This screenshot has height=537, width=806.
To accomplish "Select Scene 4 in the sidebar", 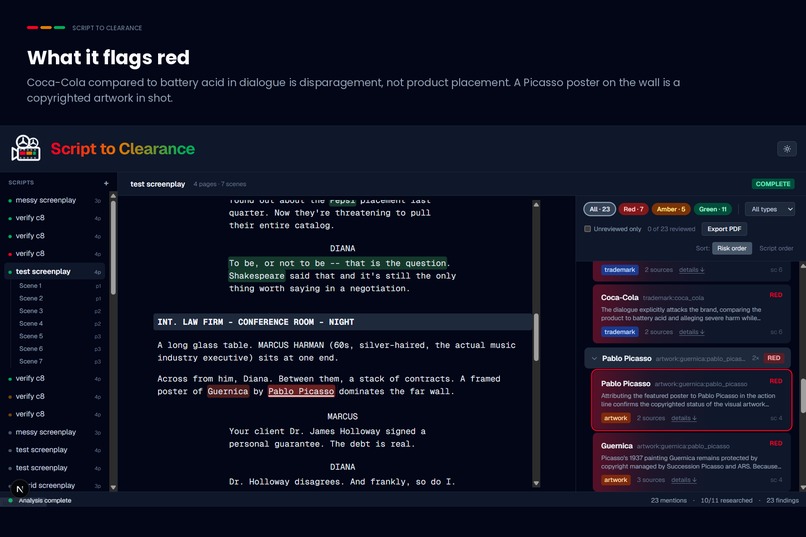I will click(x=31, y=323).
